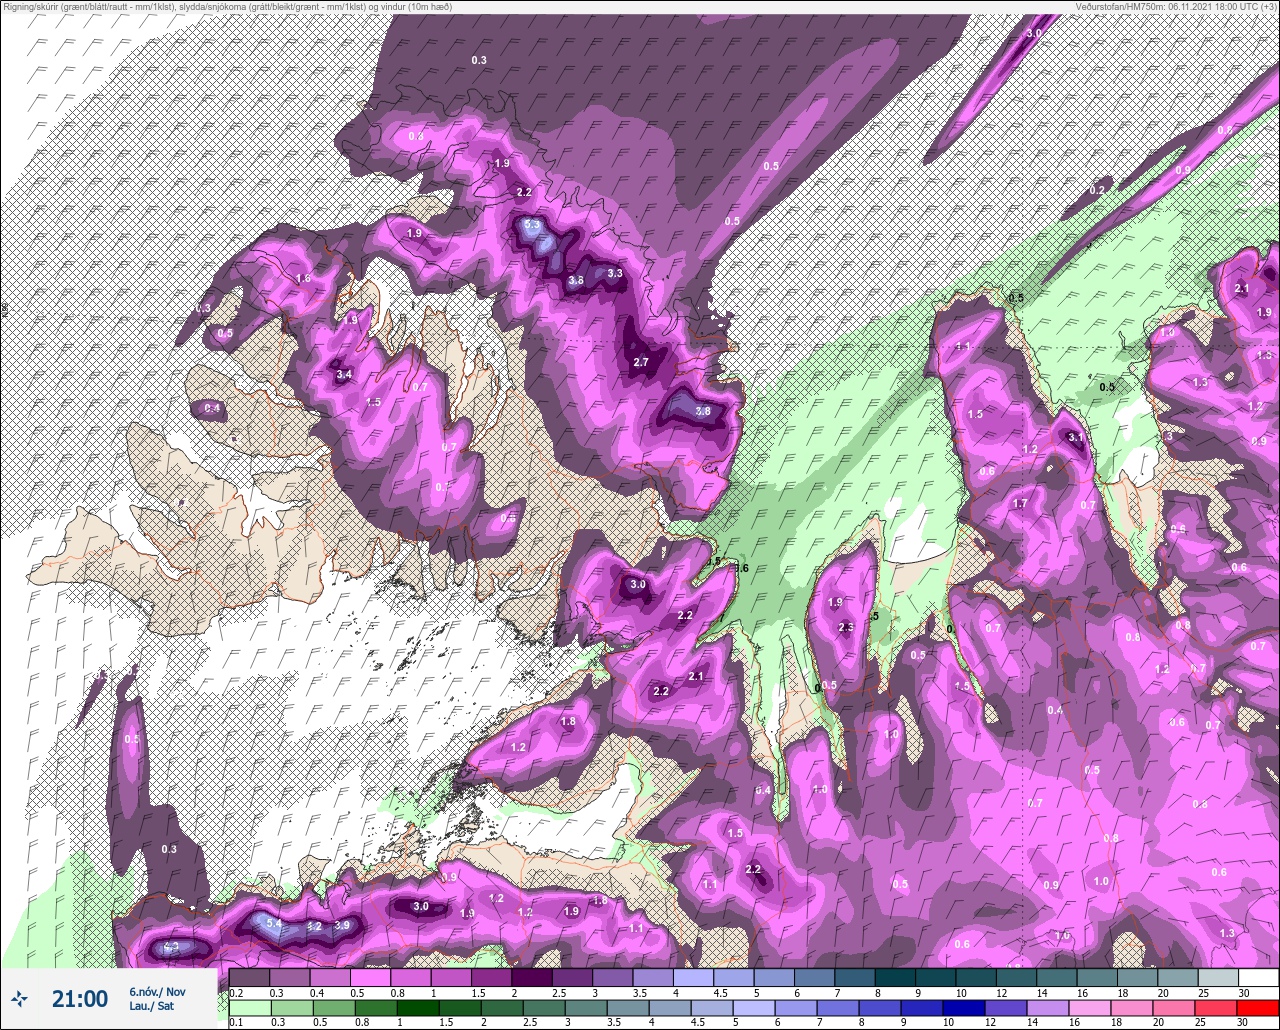
Task: Click the 3.1 precipitation value on the map
Action: 1076,437
